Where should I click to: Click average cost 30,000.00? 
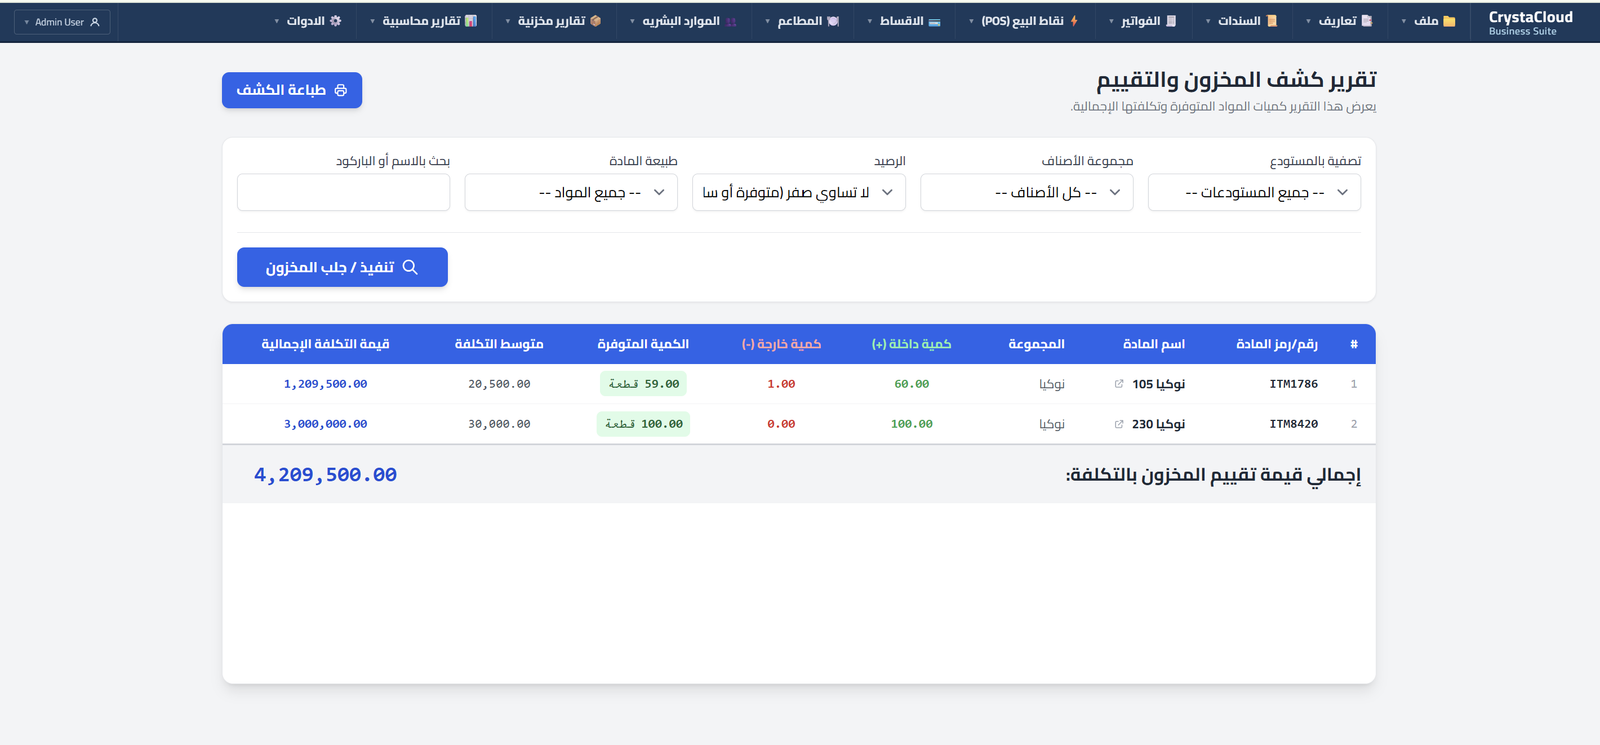[499, 424]
